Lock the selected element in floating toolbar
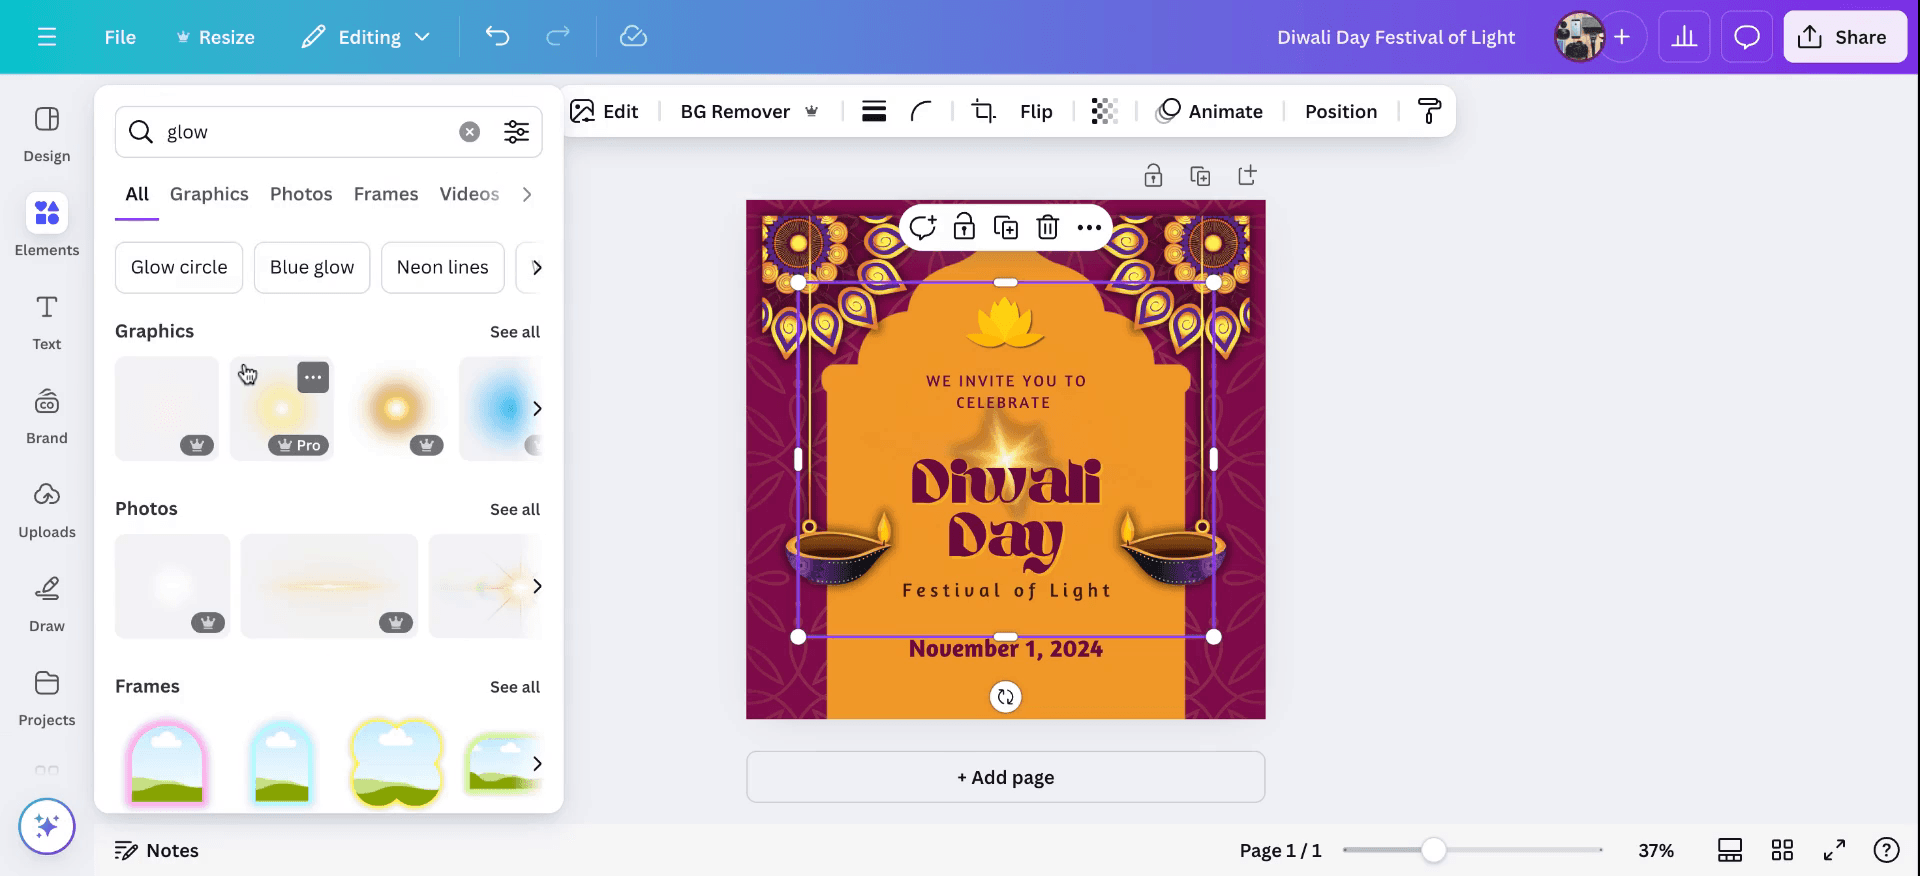The width and height of the screenshot is (1920, 876). [964, 228]
